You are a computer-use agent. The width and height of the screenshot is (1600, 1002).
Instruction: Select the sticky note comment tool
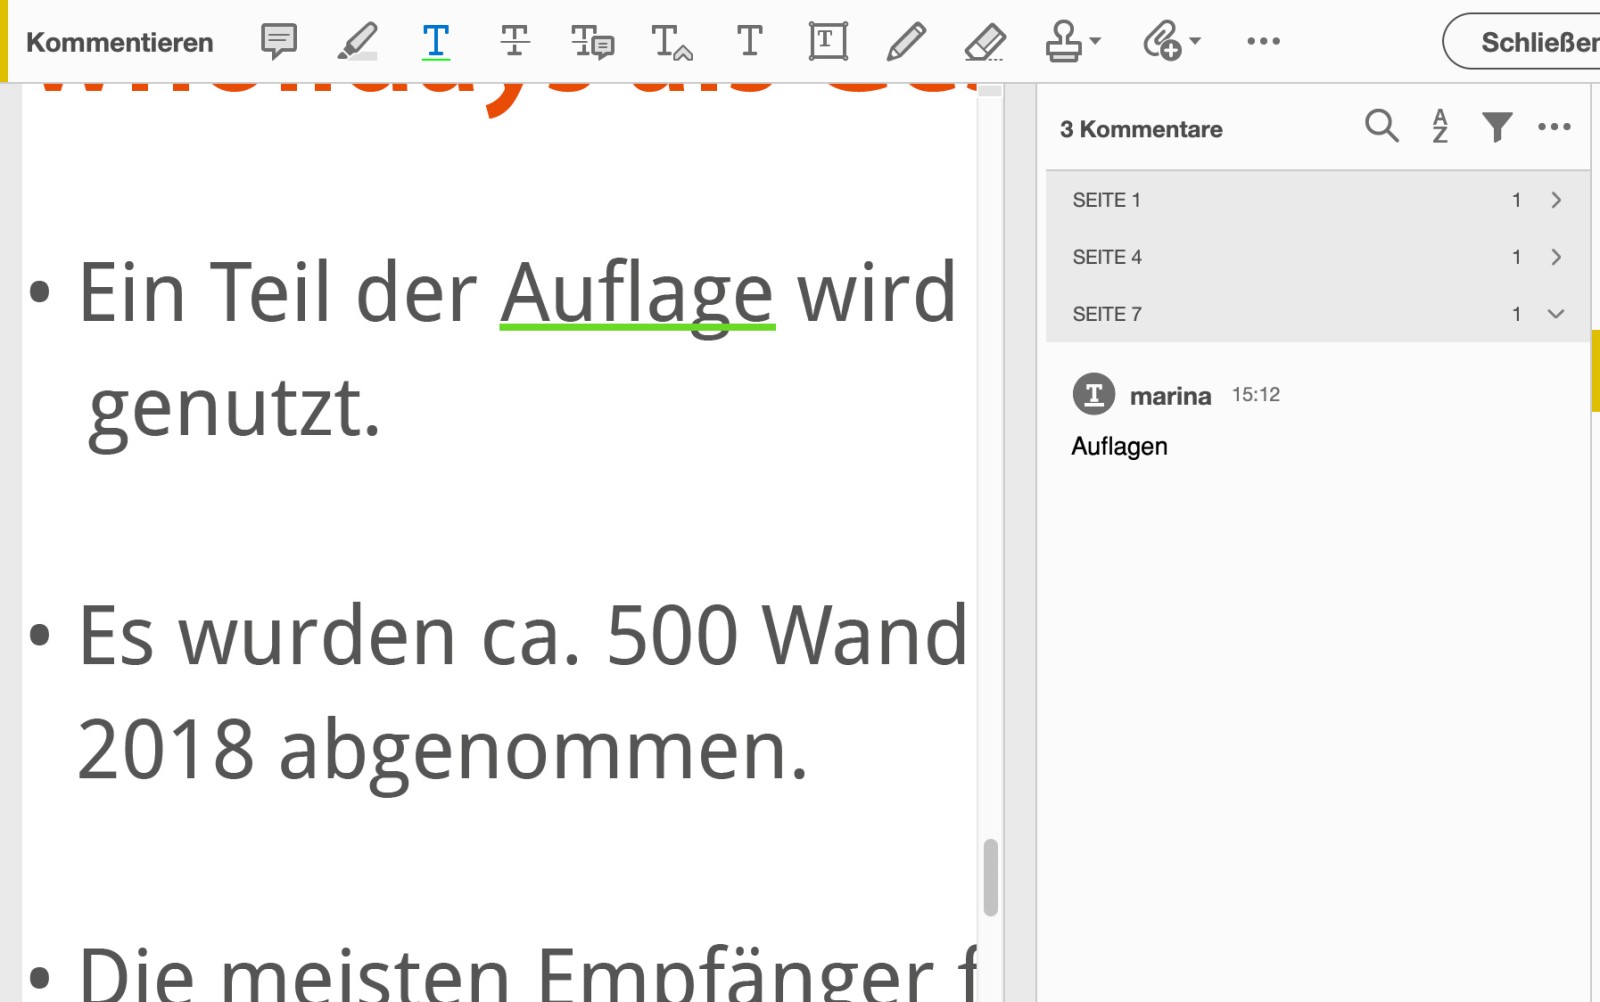[279, 41]
